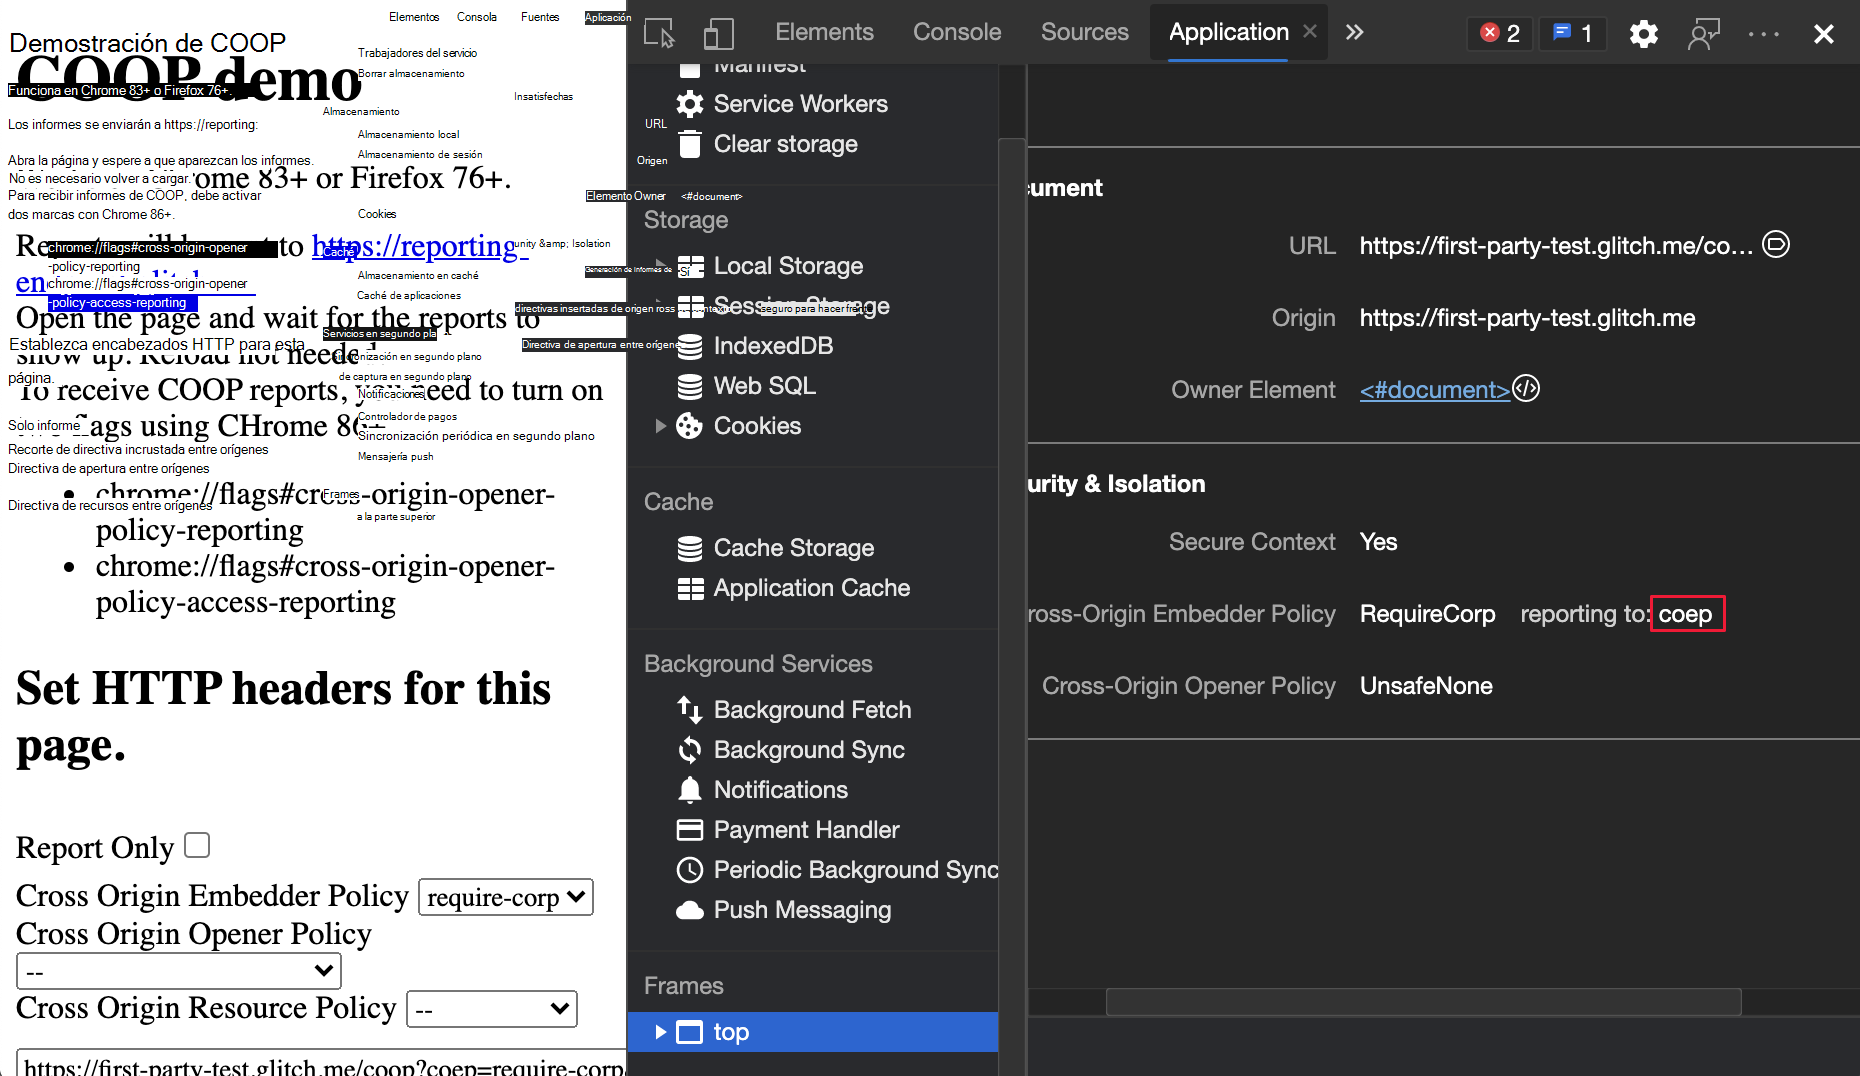The image size is (1860, 1076).
Task: Open Notifications service
Action: tap(780, 790)
